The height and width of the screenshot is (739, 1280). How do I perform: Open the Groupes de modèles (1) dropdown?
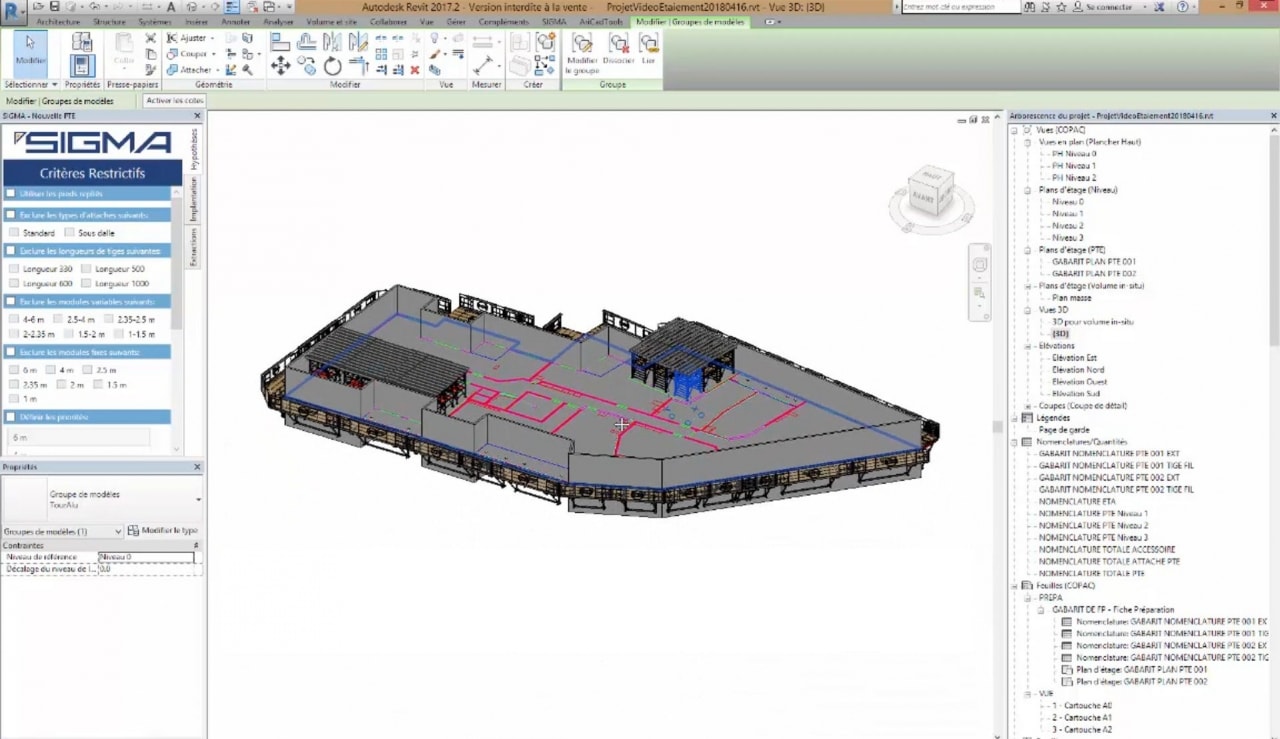tap(118, 532)
